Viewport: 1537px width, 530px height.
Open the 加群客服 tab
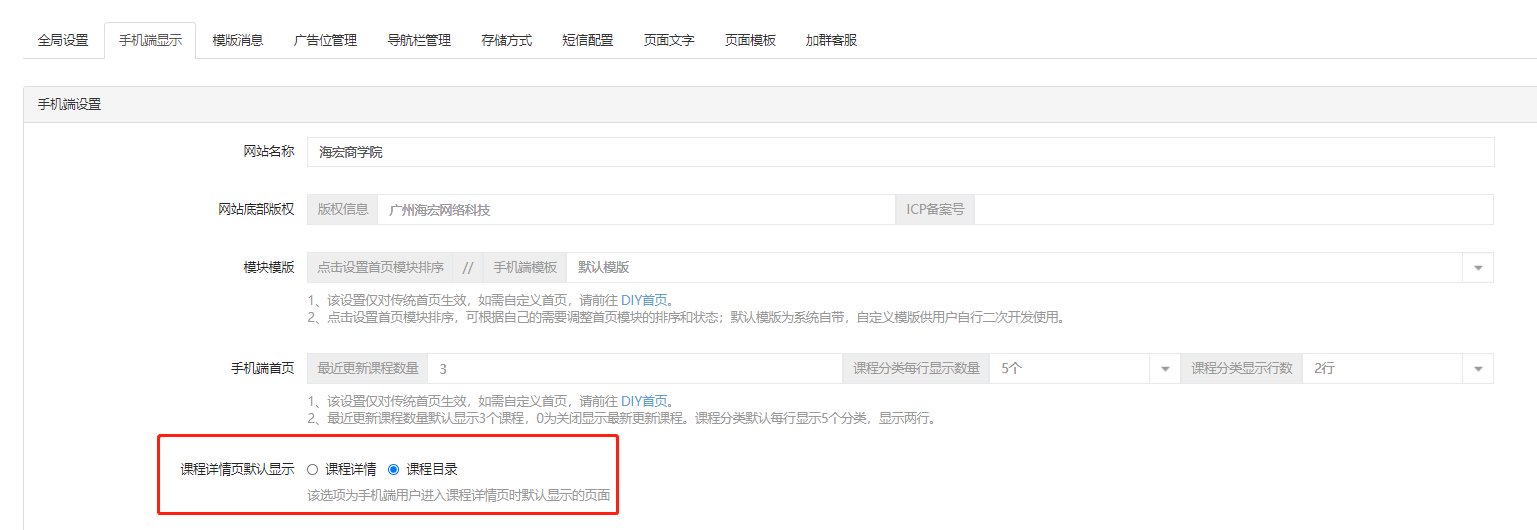click(831, 41)
